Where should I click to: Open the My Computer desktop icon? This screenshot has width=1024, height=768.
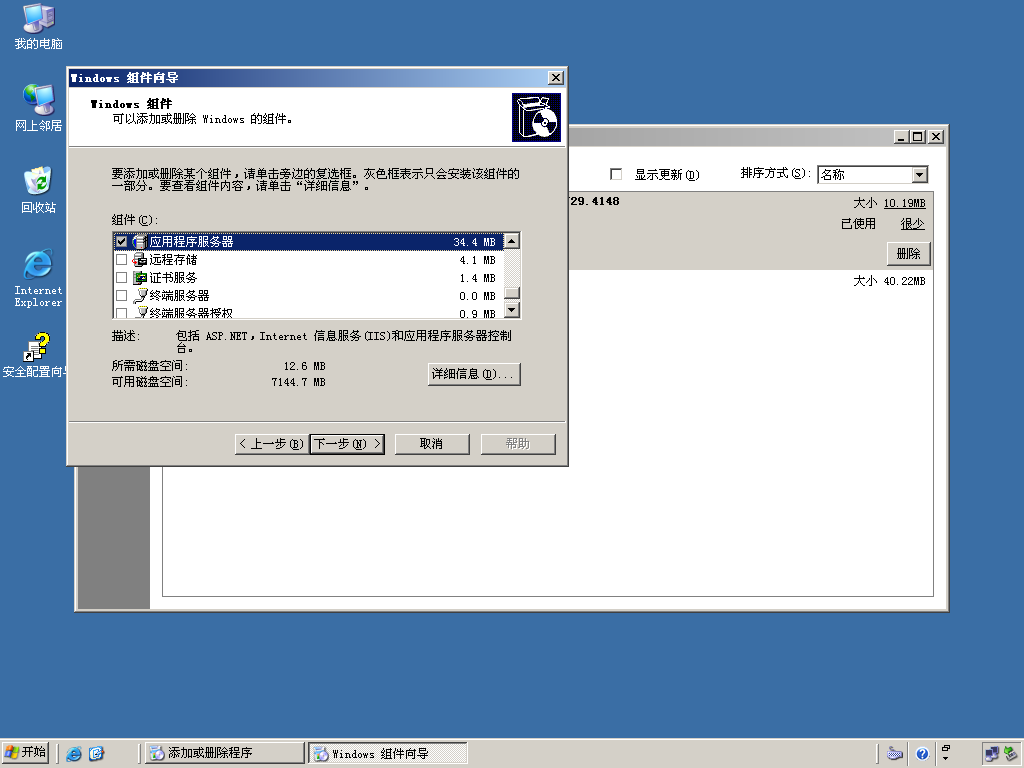pos(39,26)
